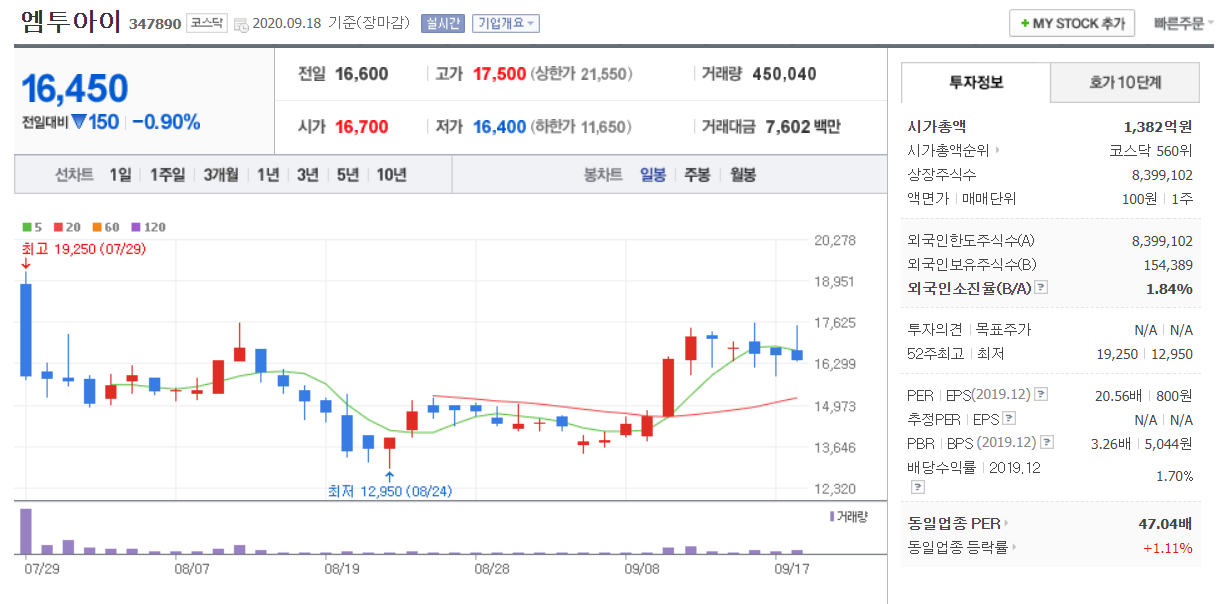Select the 1주일 line chart period
This screenshot has width=1227, height=604.
coord(167,175)
